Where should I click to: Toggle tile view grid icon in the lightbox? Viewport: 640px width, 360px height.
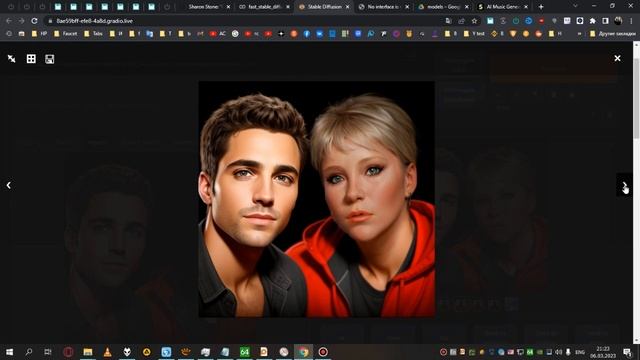[31, 59]
